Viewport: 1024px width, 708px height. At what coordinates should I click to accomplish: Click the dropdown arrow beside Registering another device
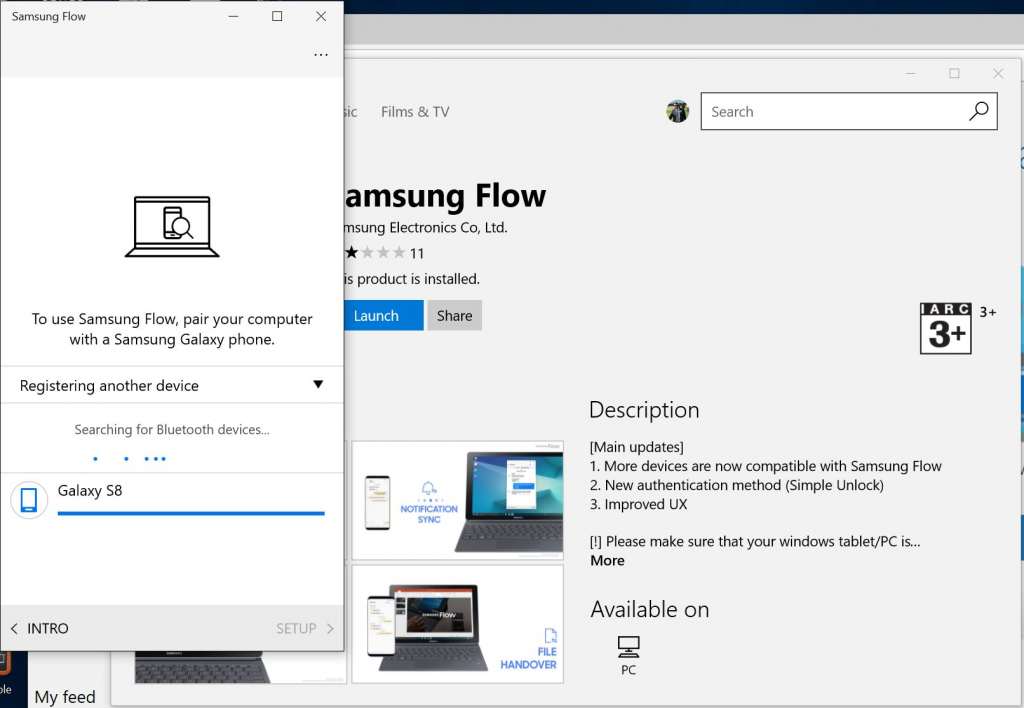click(318, 385)
